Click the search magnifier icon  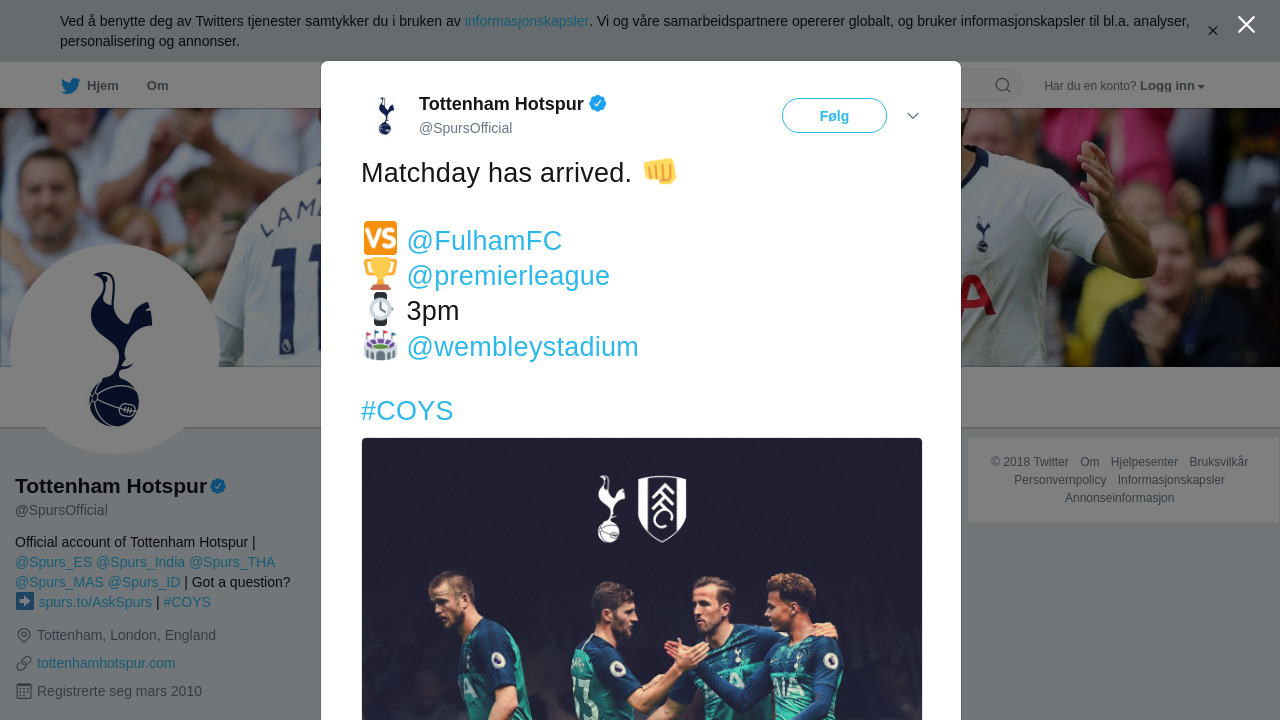[1002, 86]
